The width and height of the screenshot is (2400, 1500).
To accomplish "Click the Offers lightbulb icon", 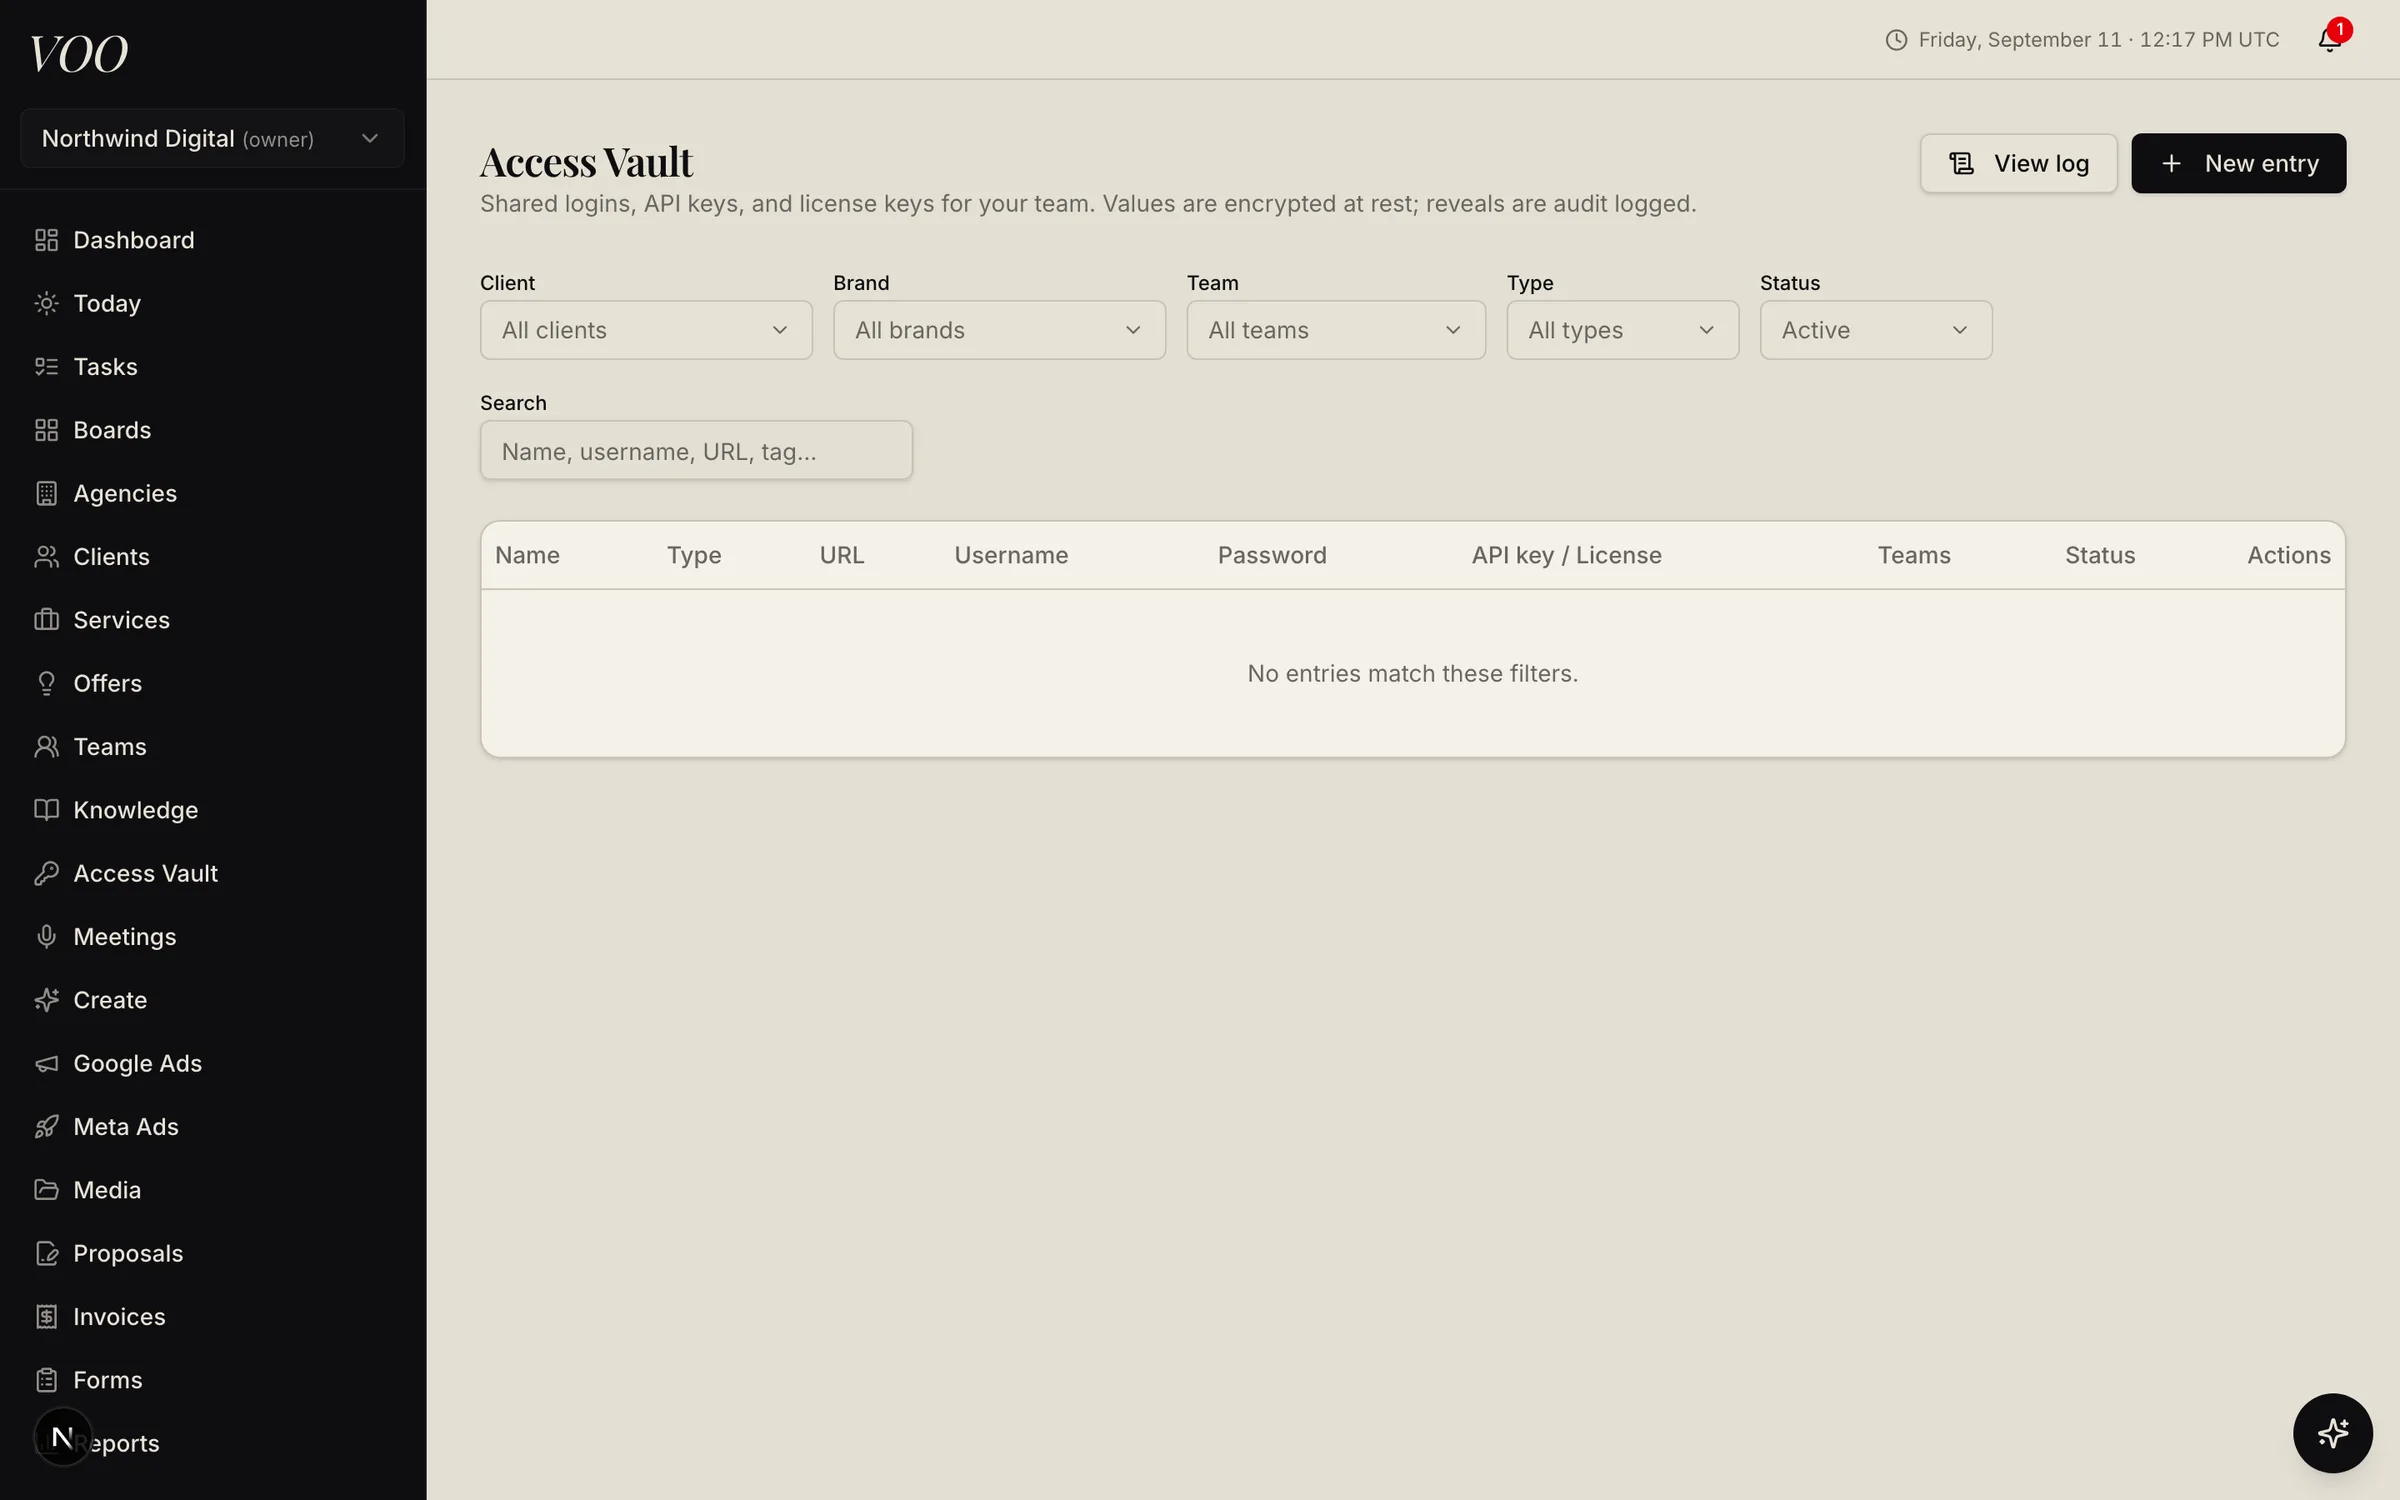I will point(46,683).
